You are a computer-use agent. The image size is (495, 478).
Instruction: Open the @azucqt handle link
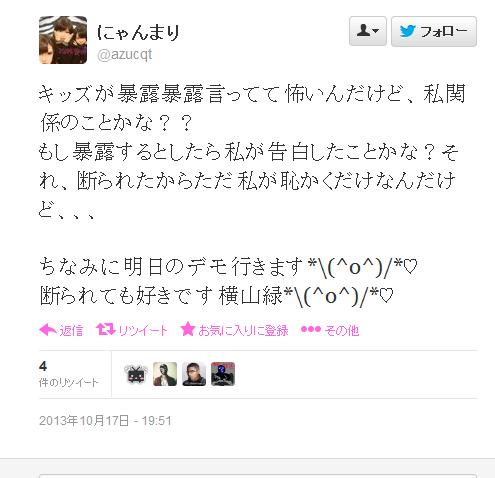pos(124,55)
